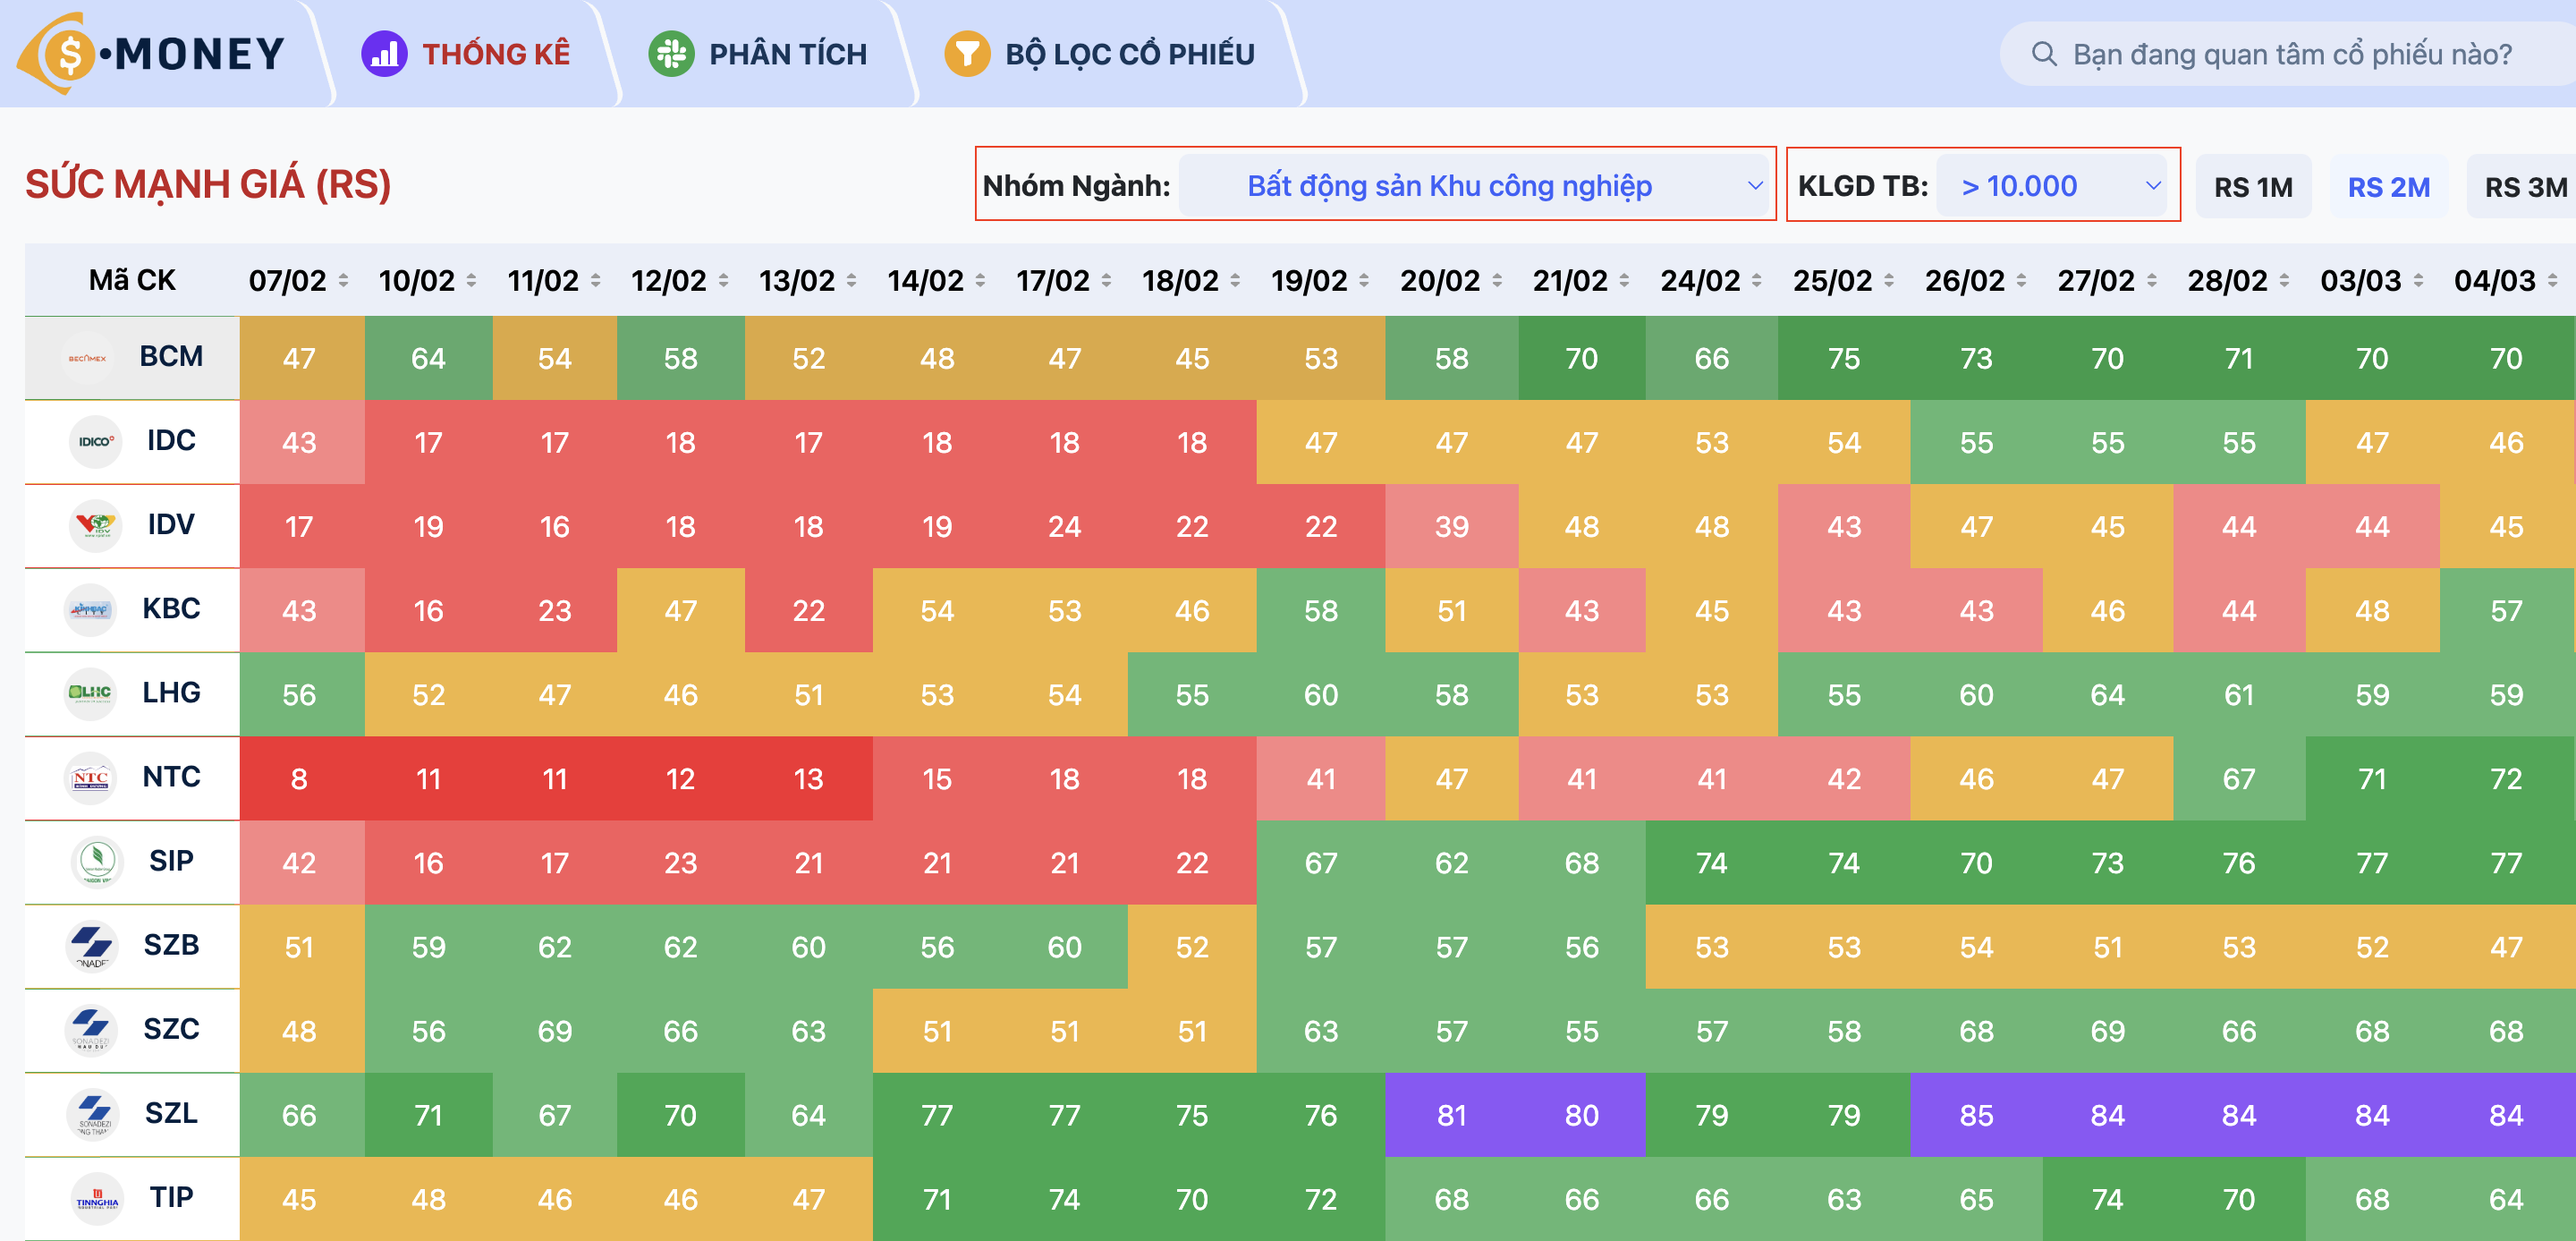Select the RS 2M period
This screenshot has height=1241, width=2576.
2389,187
